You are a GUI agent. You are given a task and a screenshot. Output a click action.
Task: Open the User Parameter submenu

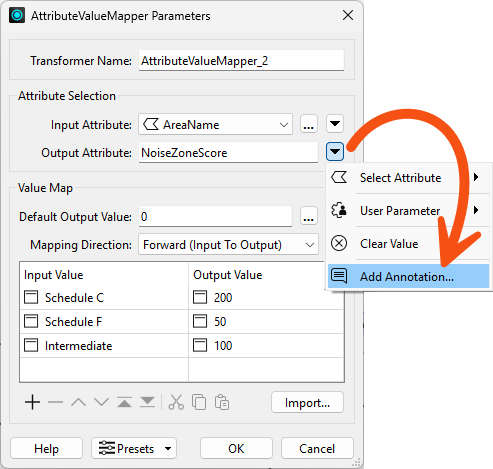click(408, 211)
